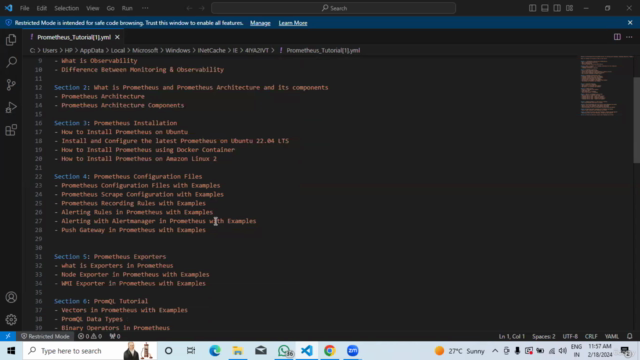Open the Accounts menu icon
Screen dimensions: 640x360
click(11, 297)
